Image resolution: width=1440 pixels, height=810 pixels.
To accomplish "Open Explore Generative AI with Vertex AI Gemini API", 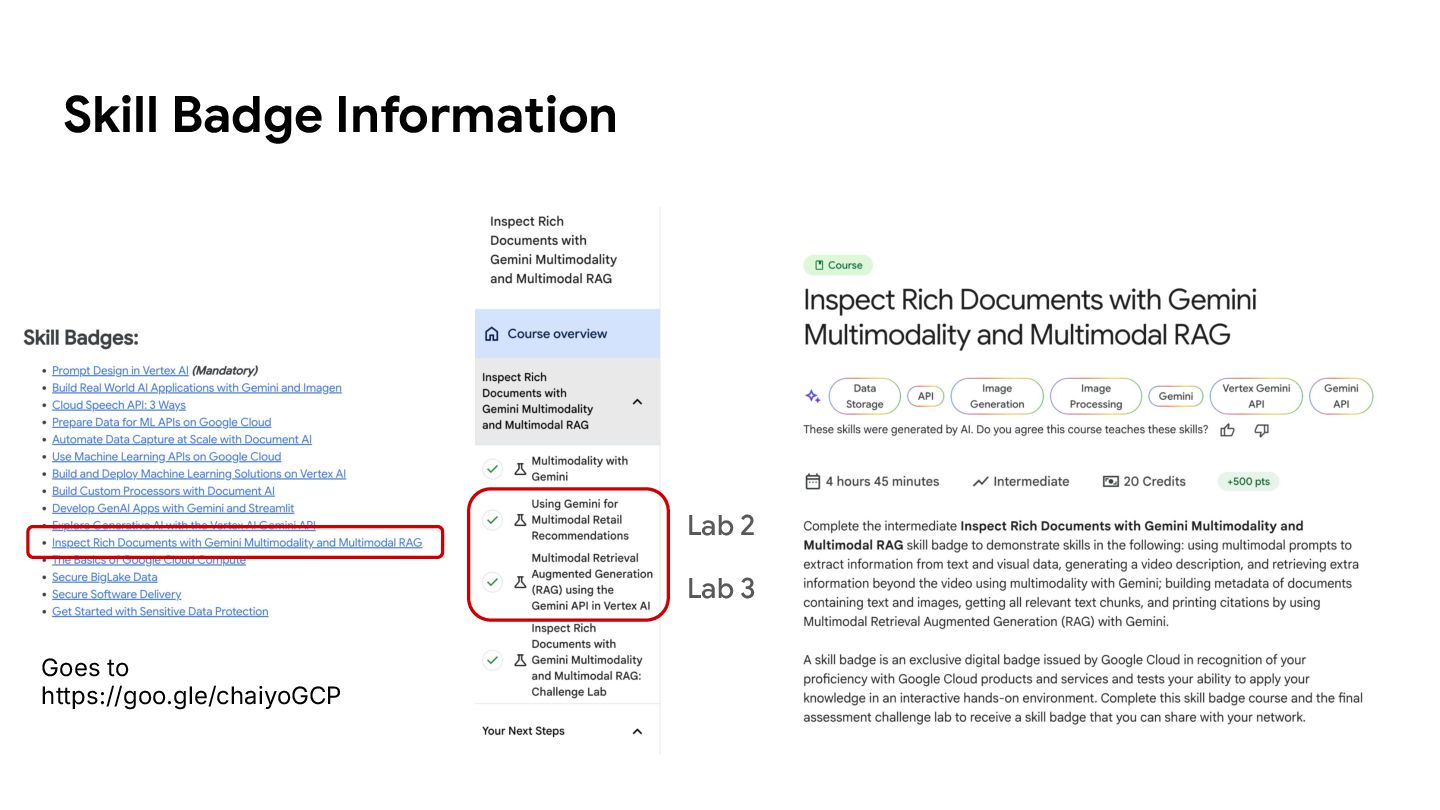I will tap(184, 525).
